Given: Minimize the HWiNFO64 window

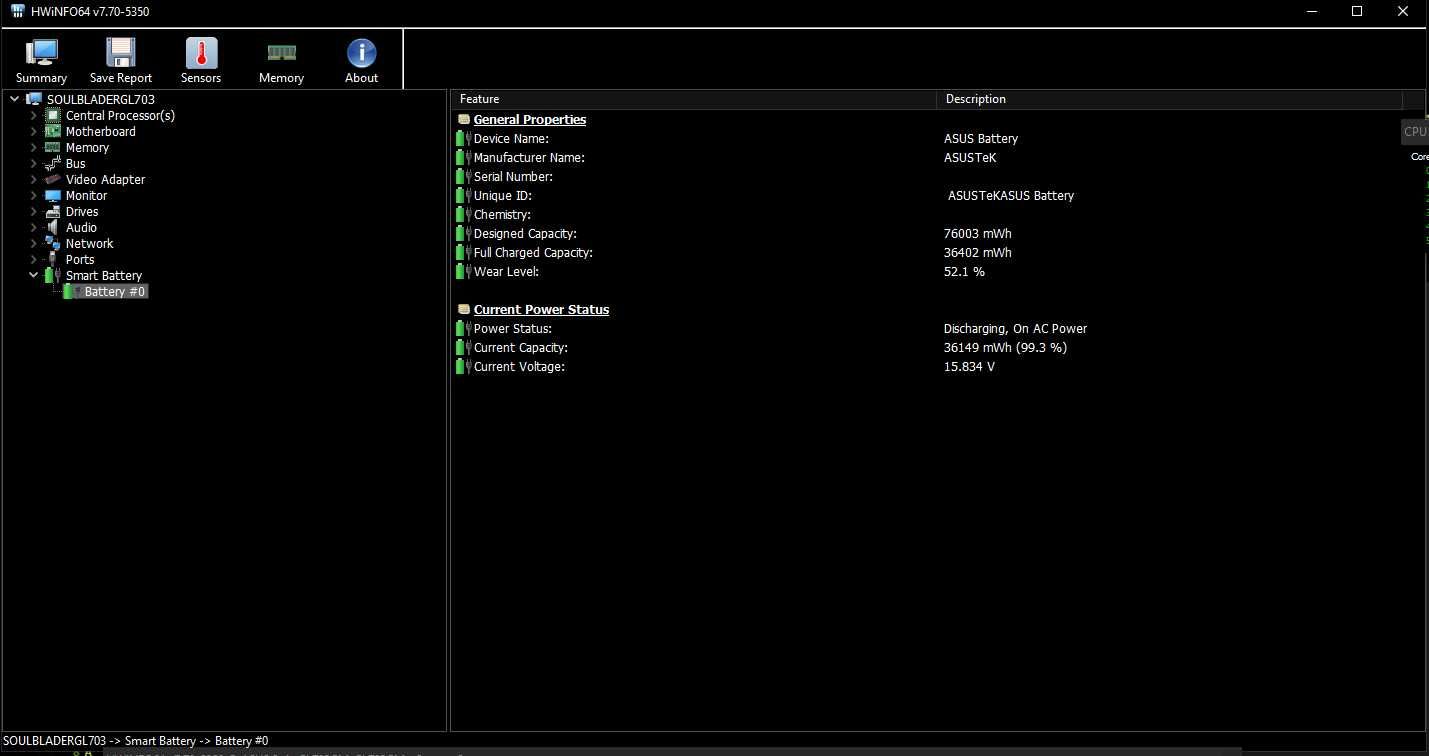Looking at the screenshot, I should point(1312,11).
